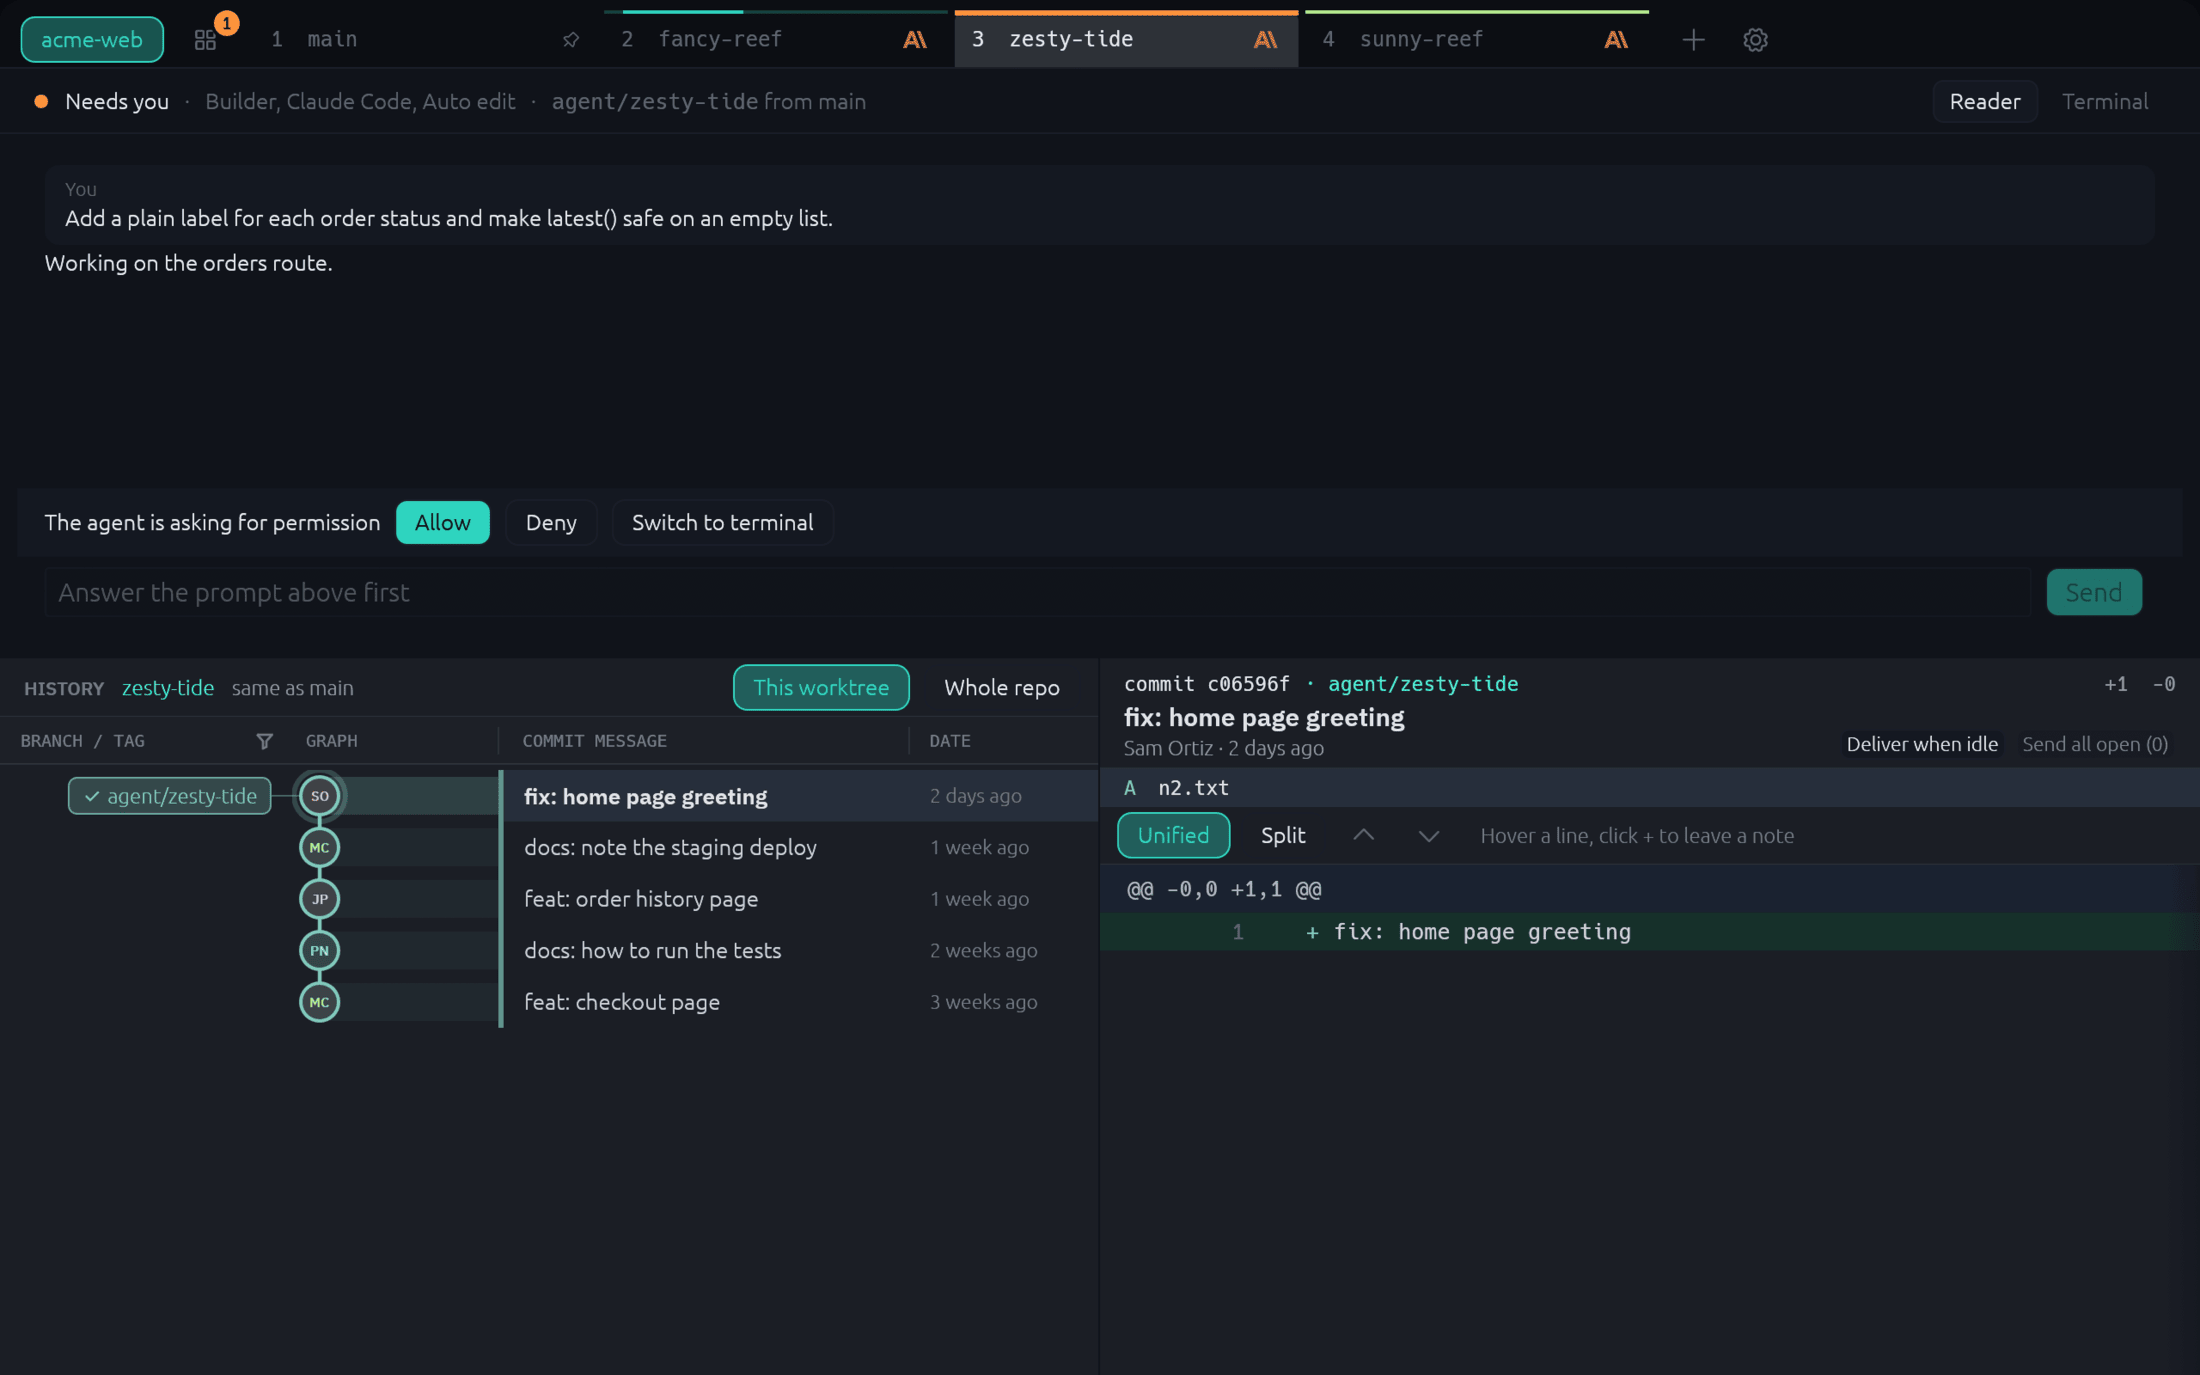2200x1375 pixels.
Task: Switch to the sunny-reef tab
Action: pos(1477,39)
